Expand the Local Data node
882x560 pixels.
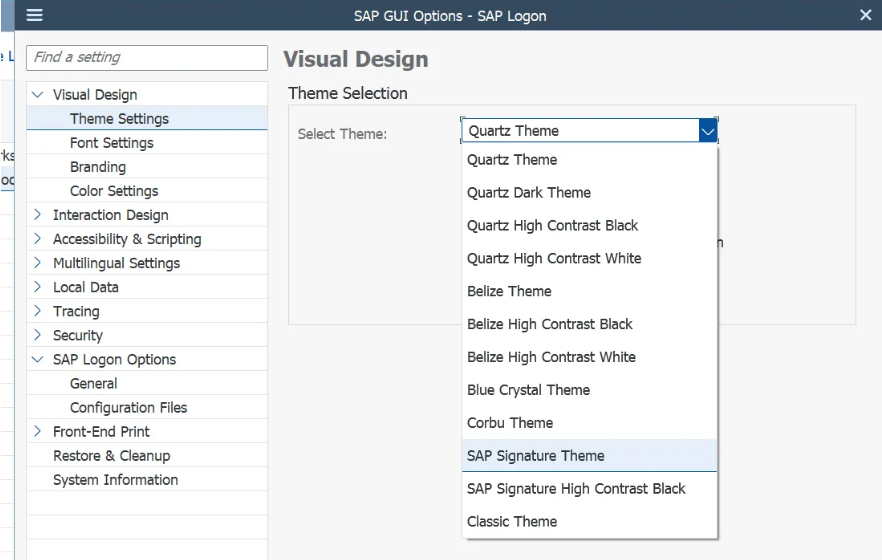[x=38, y=287]
